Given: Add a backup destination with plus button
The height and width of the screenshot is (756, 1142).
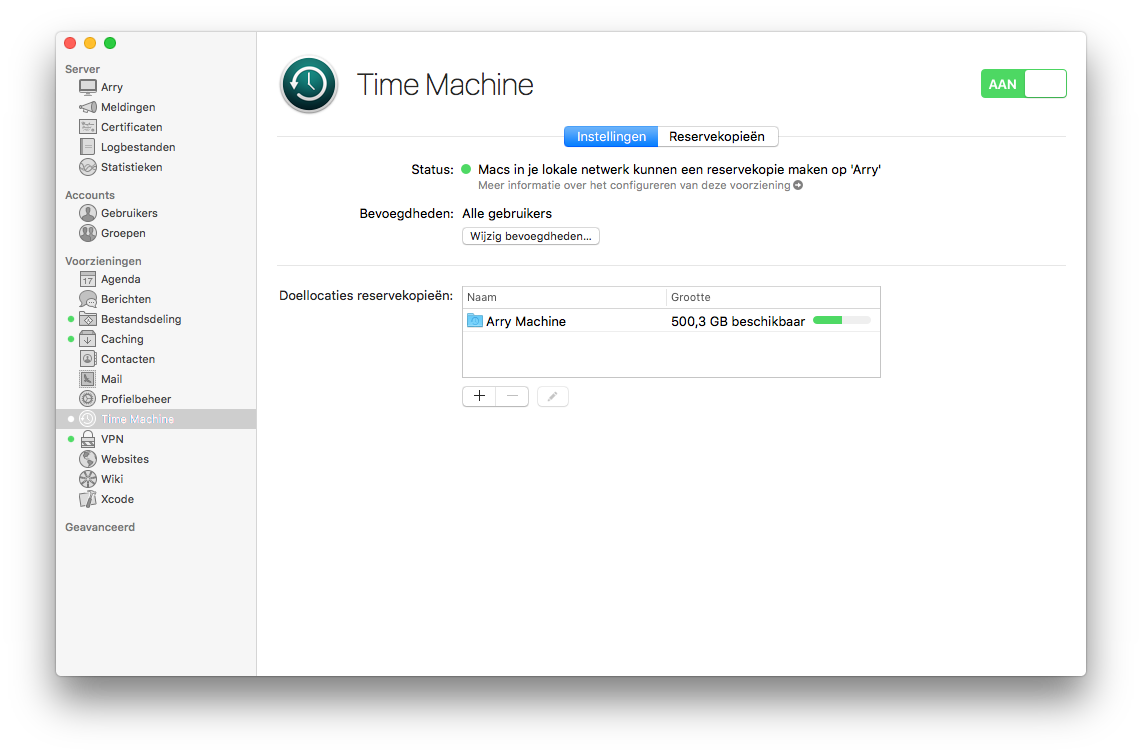Looking at the screenshot, I should tap(479, 396).
